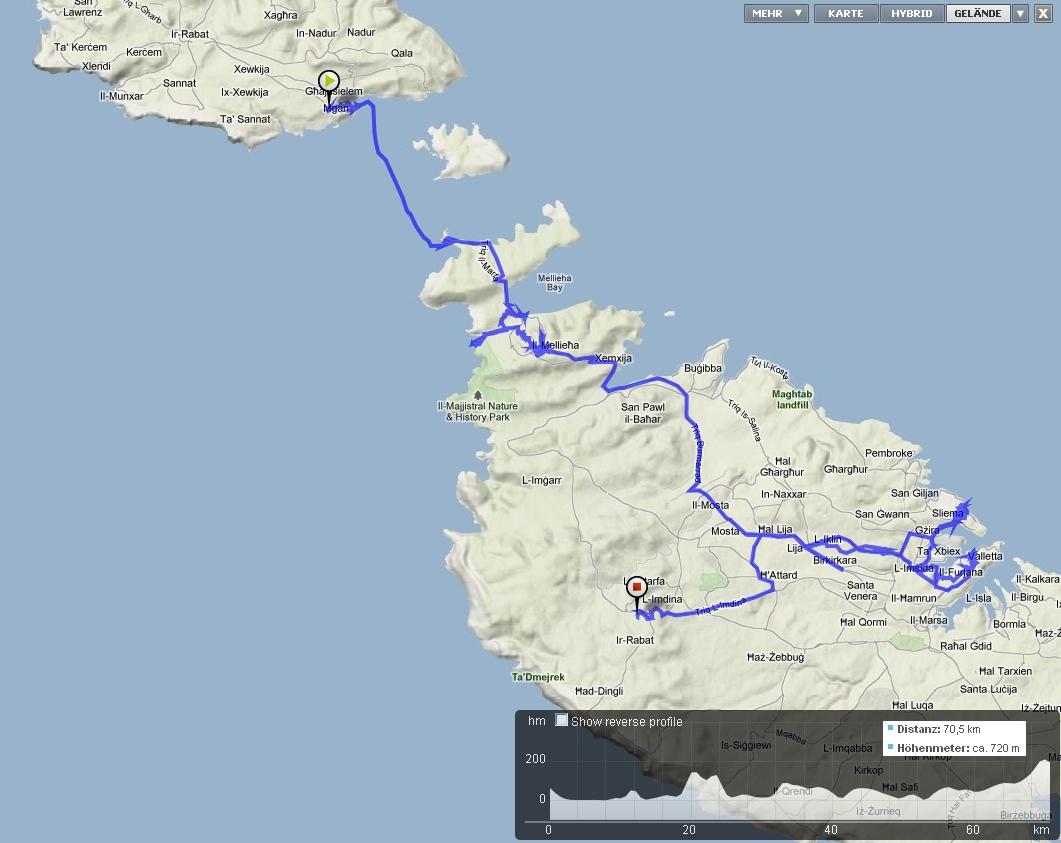Click the Mellieħa Bay label
1061x843 pixels.
click(555, 282)
